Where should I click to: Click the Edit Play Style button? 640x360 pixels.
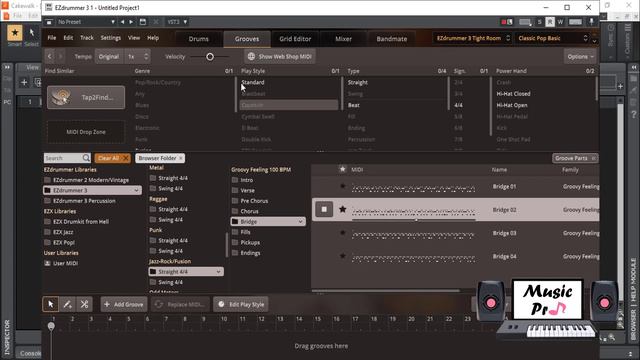coord(241,304)
